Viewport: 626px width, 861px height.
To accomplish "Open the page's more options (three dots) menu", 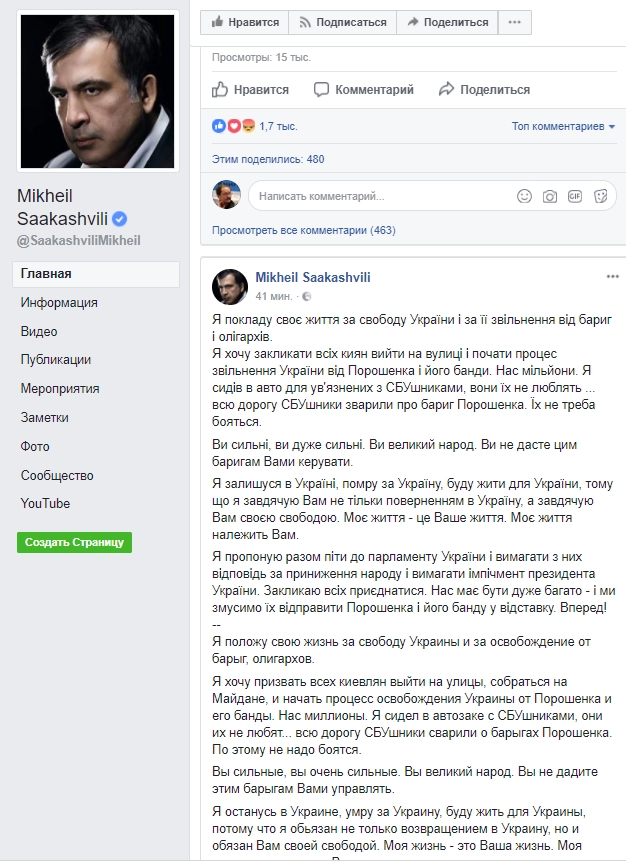I will (514, 22).
